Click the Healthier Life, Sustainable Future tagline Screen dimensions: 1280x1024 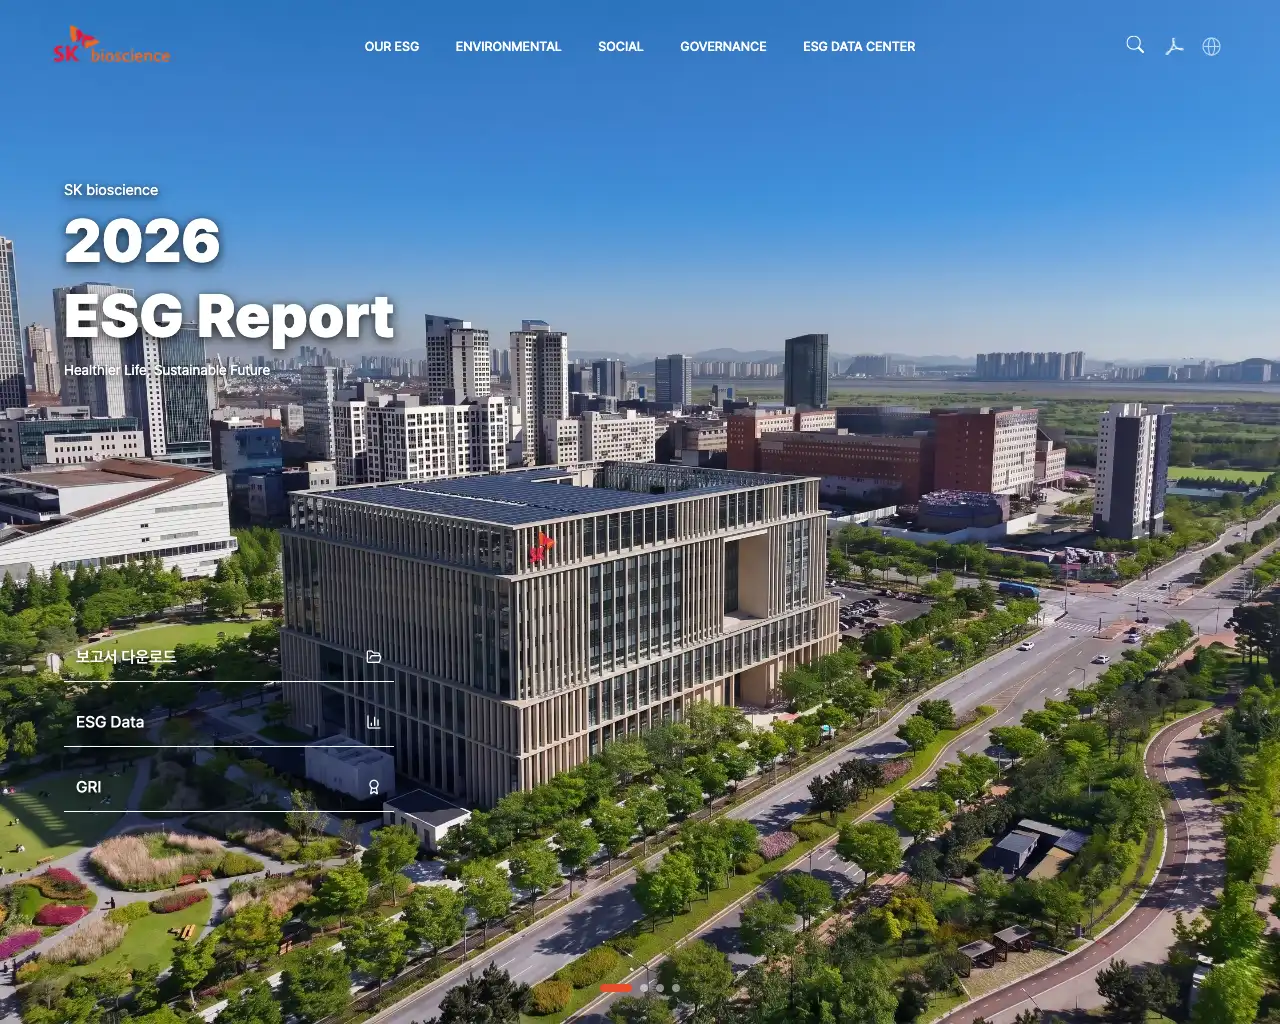click(x=167, y=370)
